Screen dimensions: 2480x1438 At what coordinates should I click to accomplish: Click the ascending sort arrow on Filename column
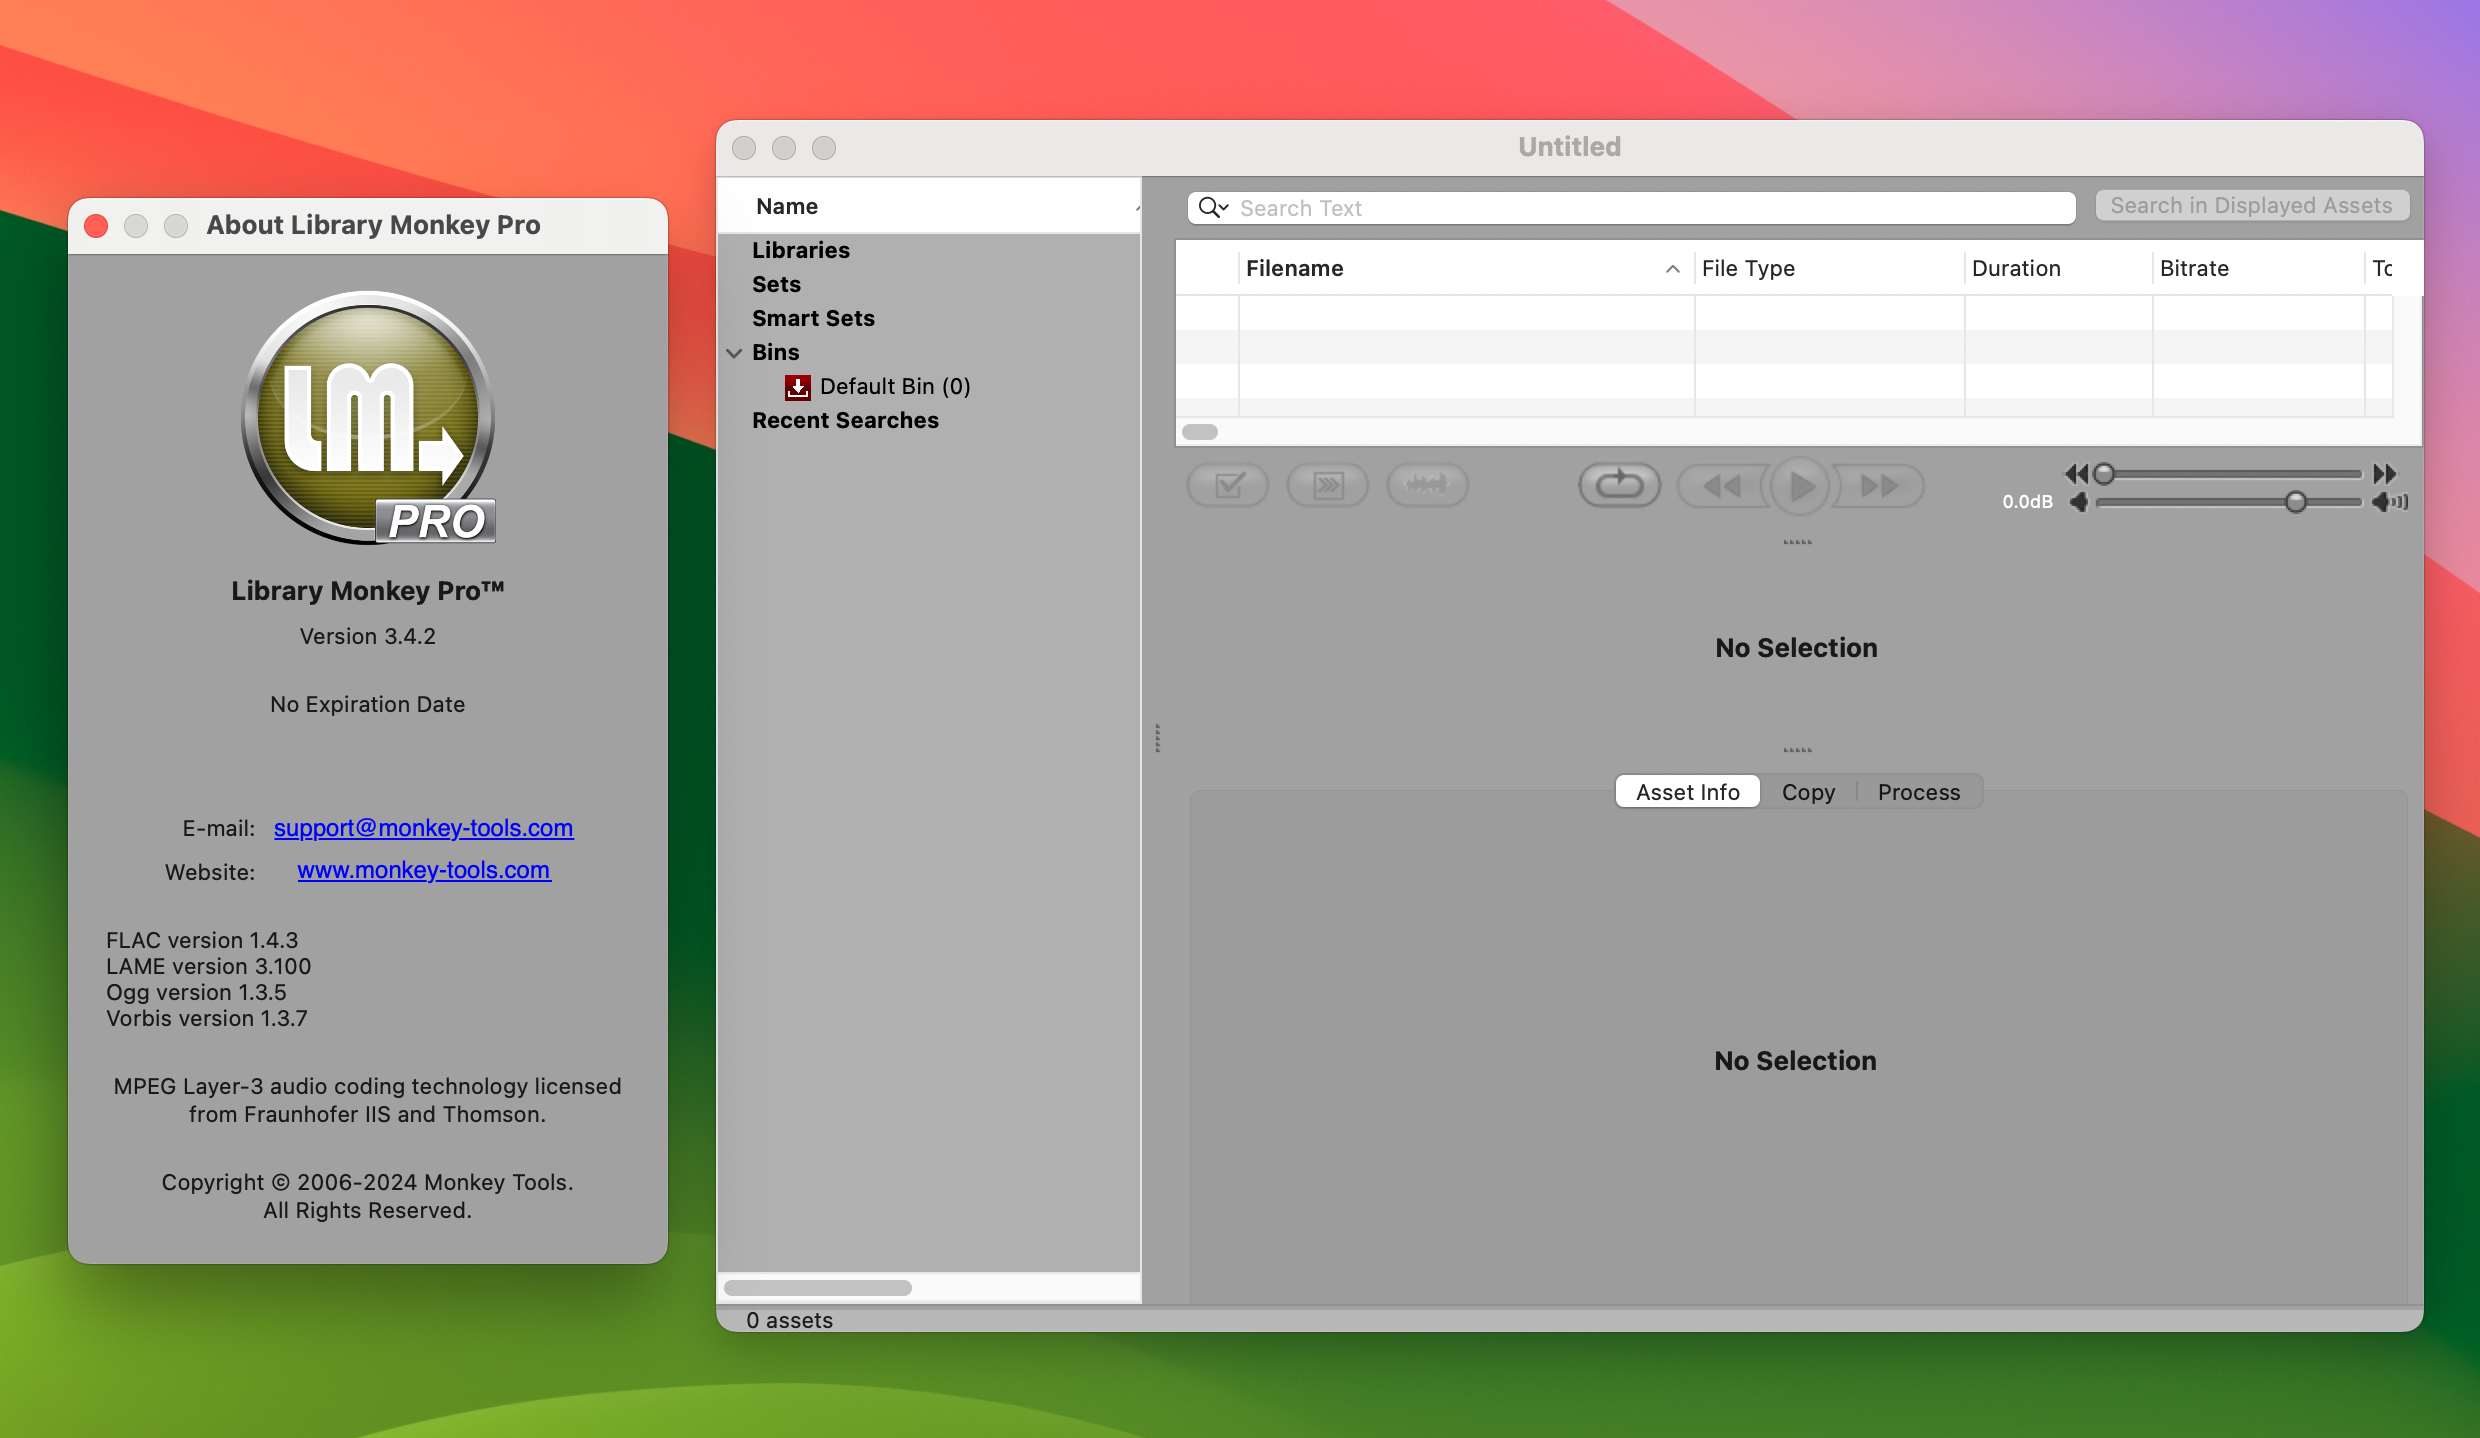pos(1671,269)
